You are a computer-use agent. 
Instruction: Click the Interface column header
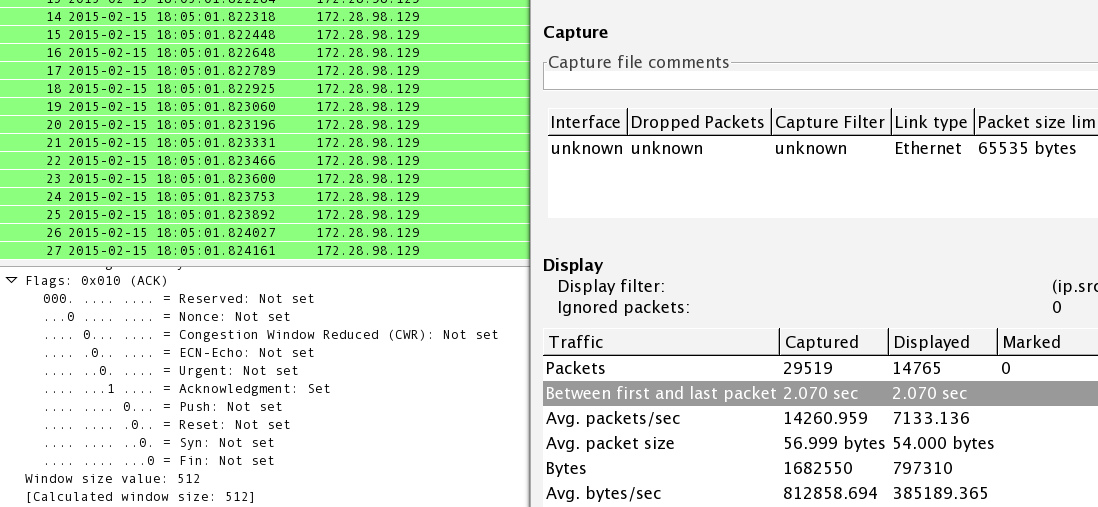(587, 122)
